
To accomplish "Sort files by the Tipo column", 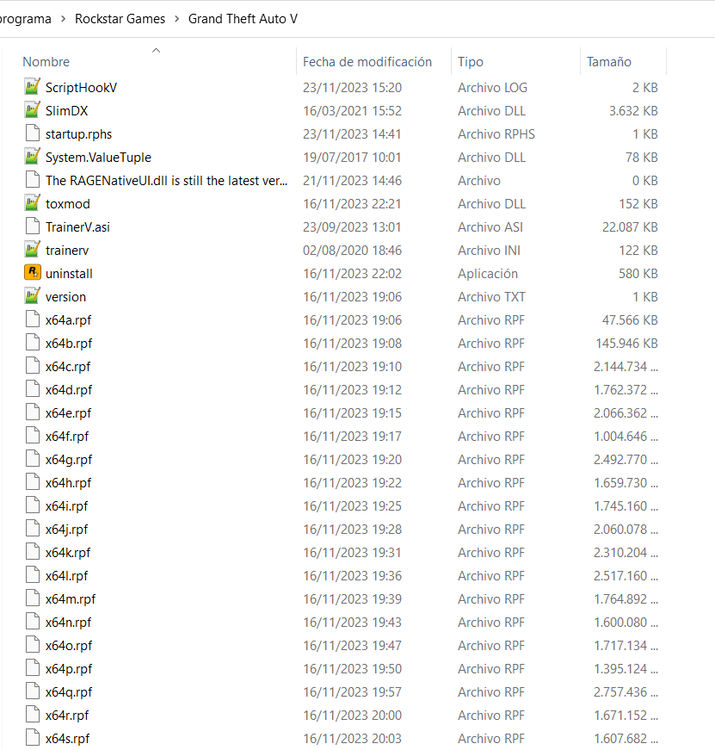I will click(x=471, y=62).
